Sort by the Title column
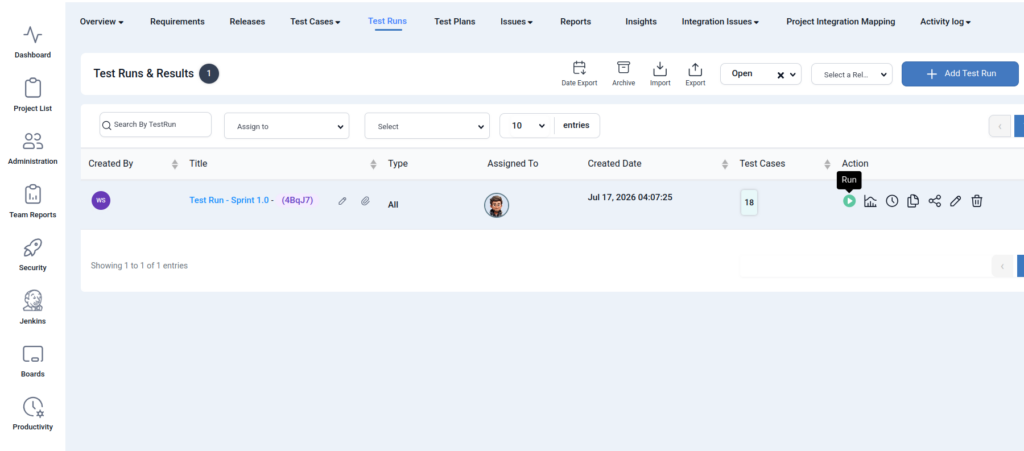The image size is (1024, 451). click(374, 164)
